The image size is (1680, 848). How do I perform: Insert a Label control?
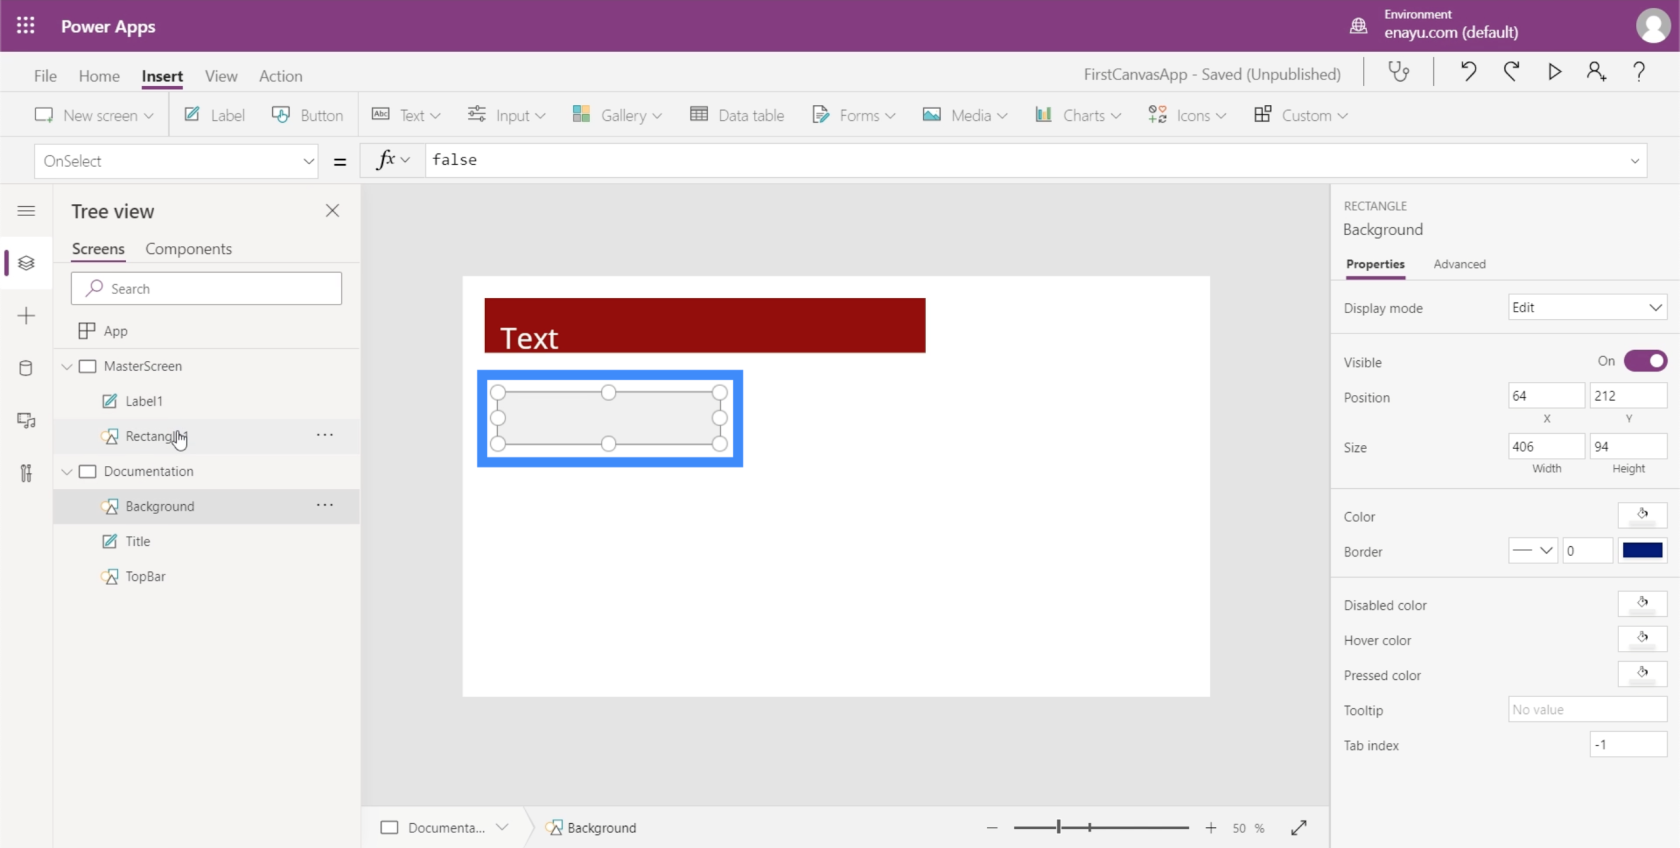pos(214,115)
